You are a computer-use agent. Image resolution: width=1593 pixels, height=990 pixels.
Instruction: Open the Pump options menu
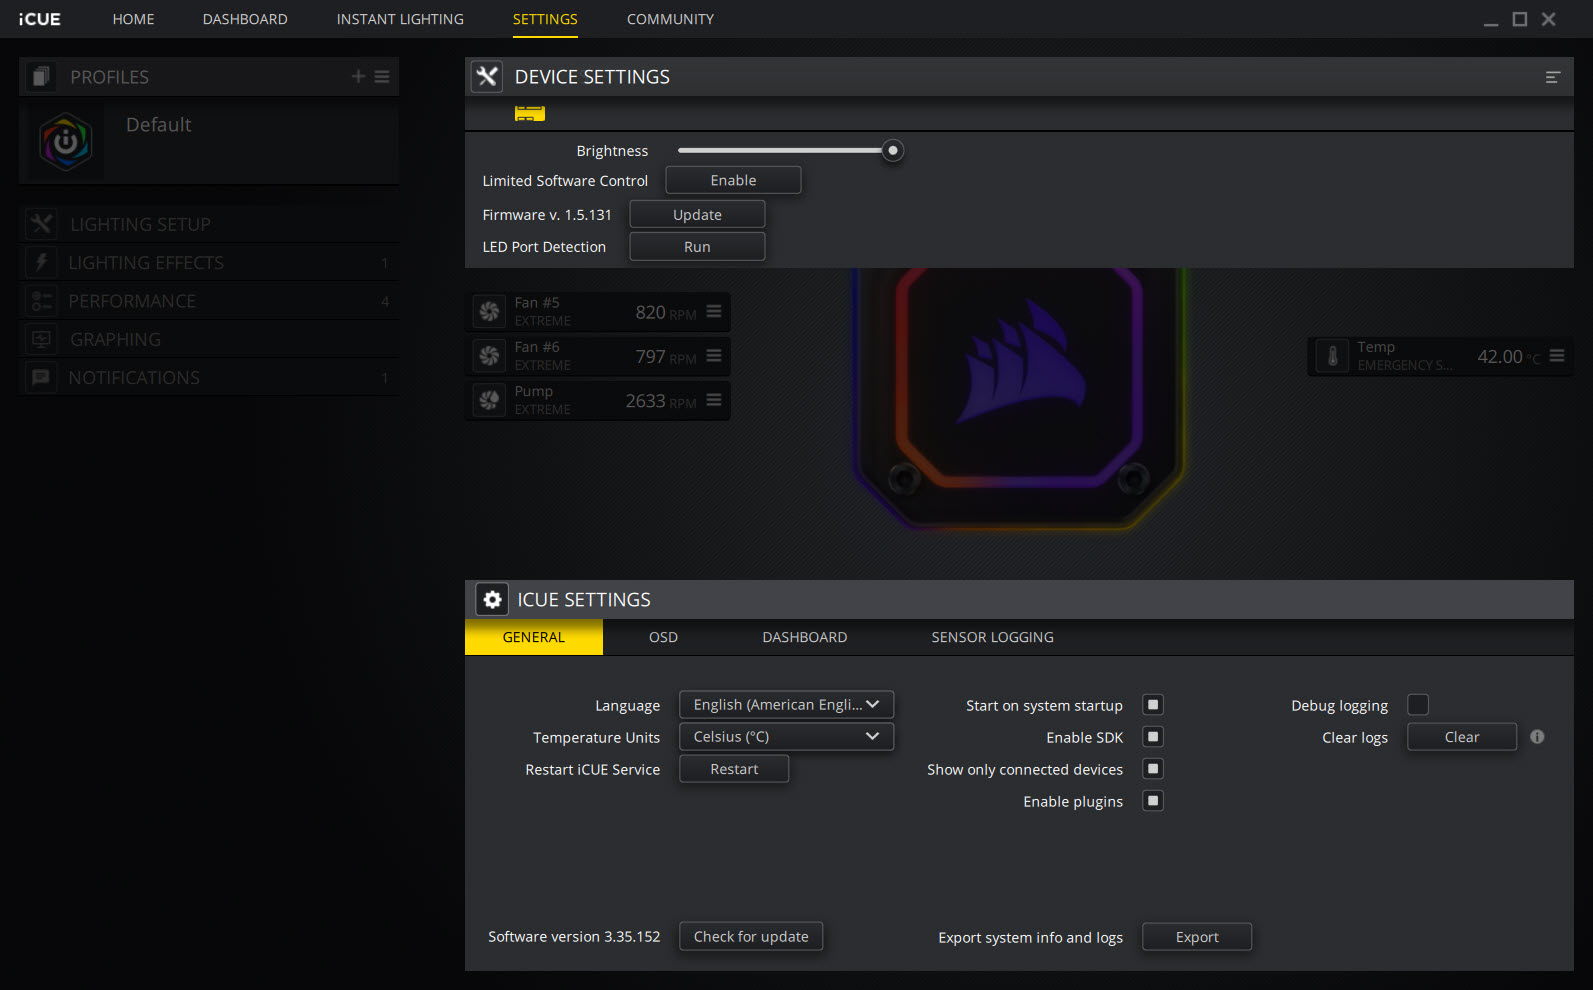coord(714,400)
